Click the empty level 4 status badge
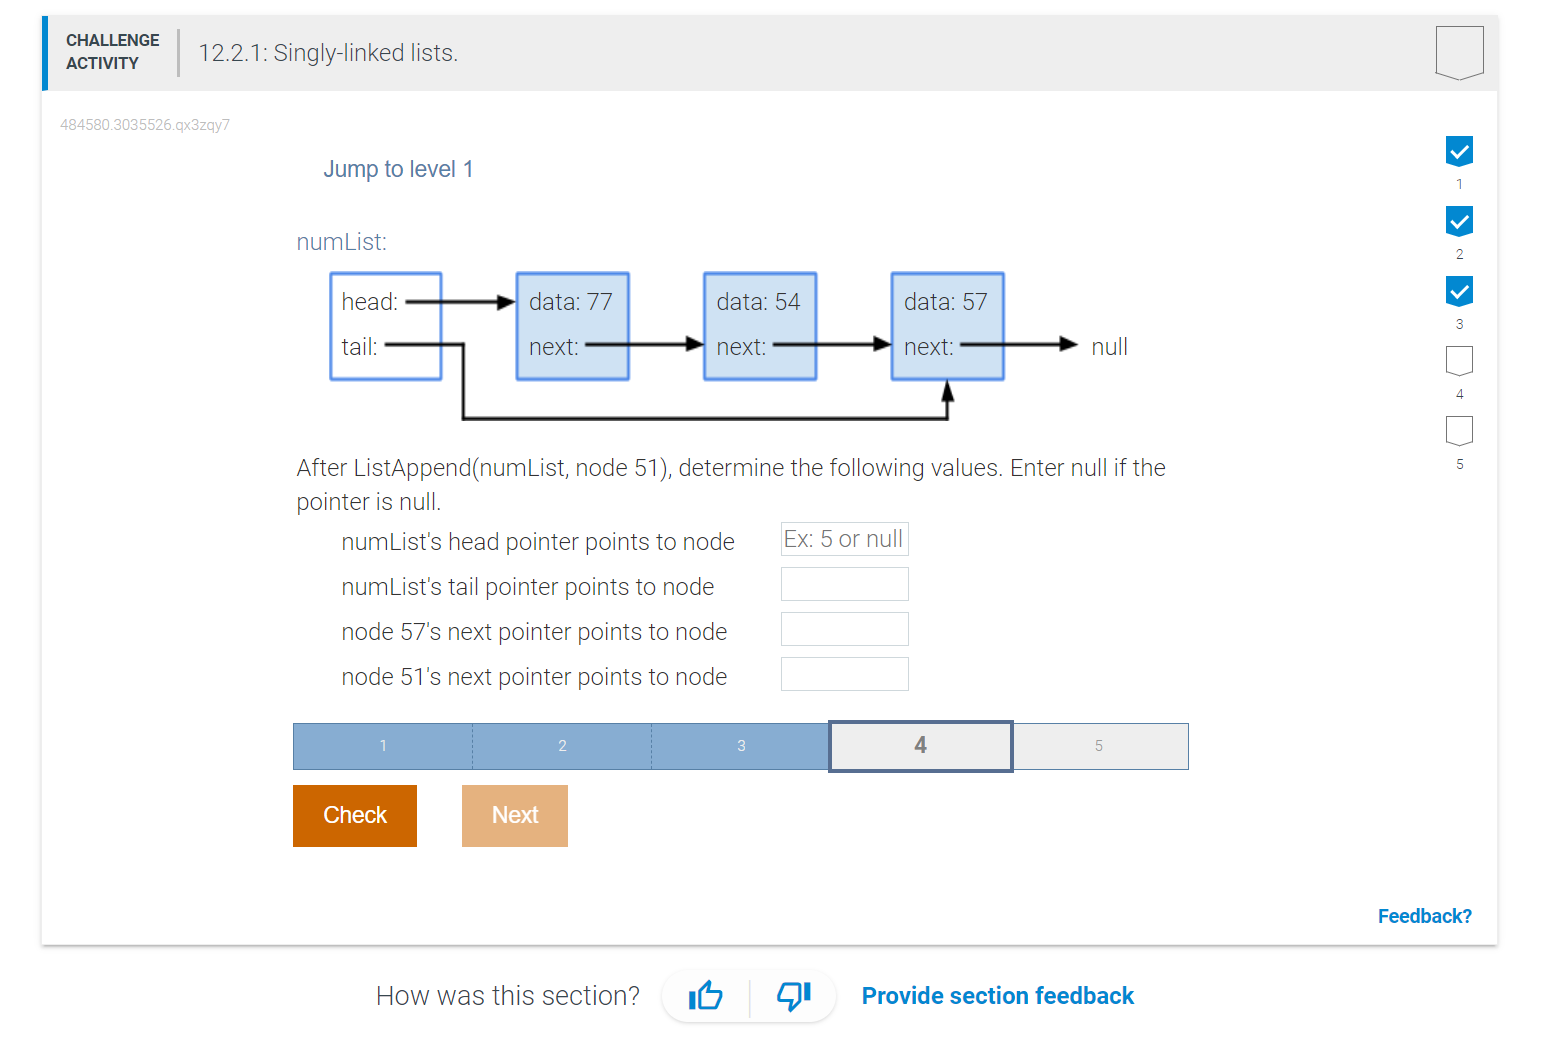Viewport: 1545px width, 1047px height. (x=1459, y=361)
